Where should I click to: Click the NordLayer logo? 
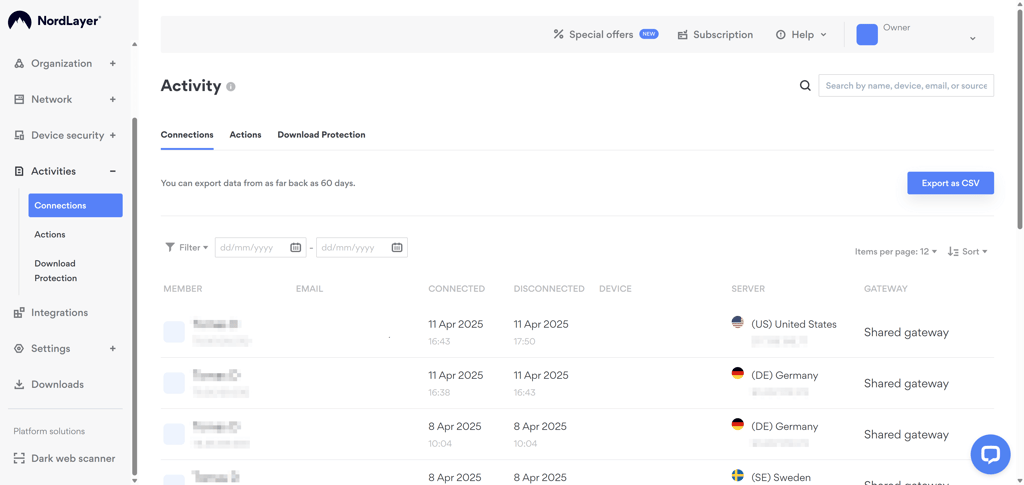coord(54,20)
